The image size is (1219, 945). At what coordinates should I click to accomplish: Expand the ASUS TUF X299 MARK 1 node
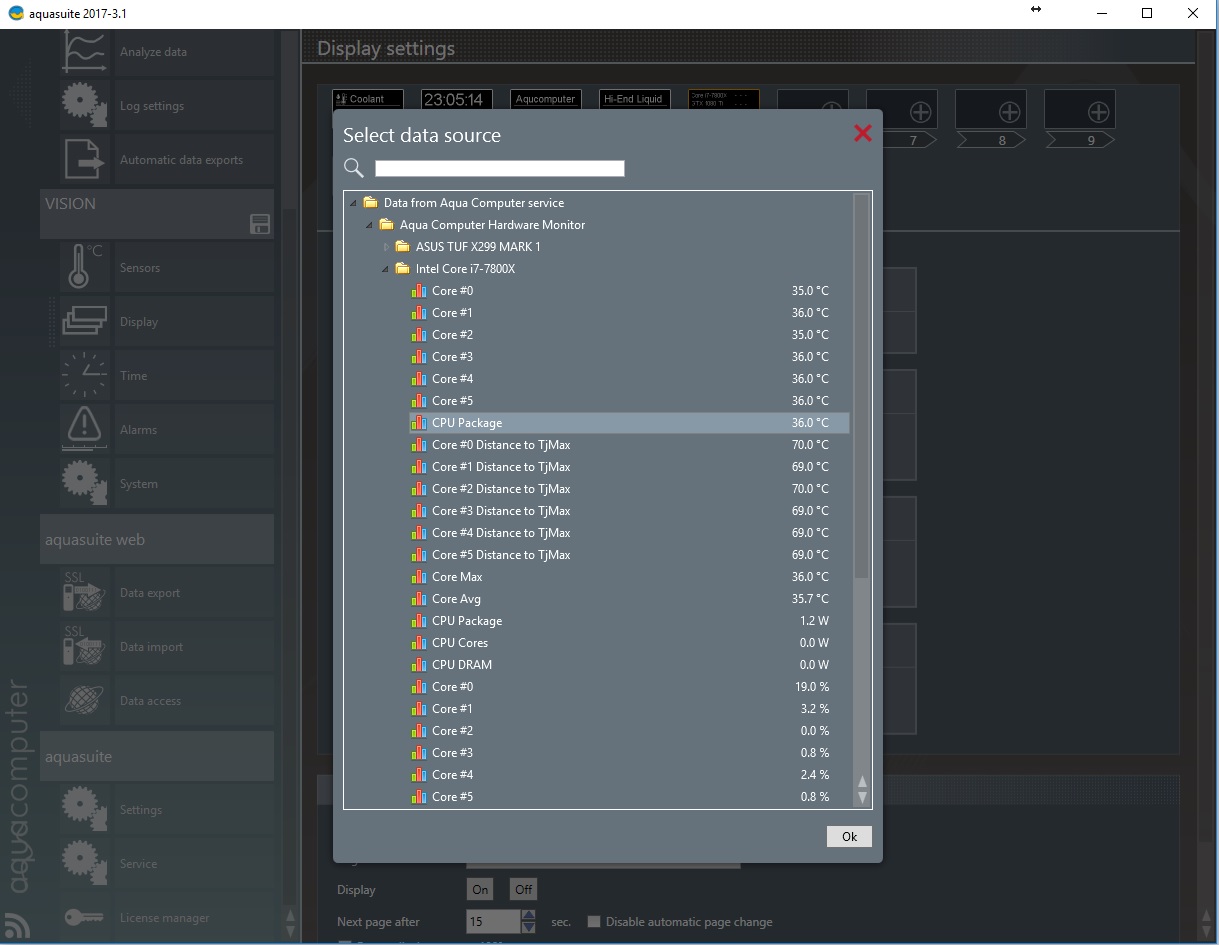(x=388, y=247)
